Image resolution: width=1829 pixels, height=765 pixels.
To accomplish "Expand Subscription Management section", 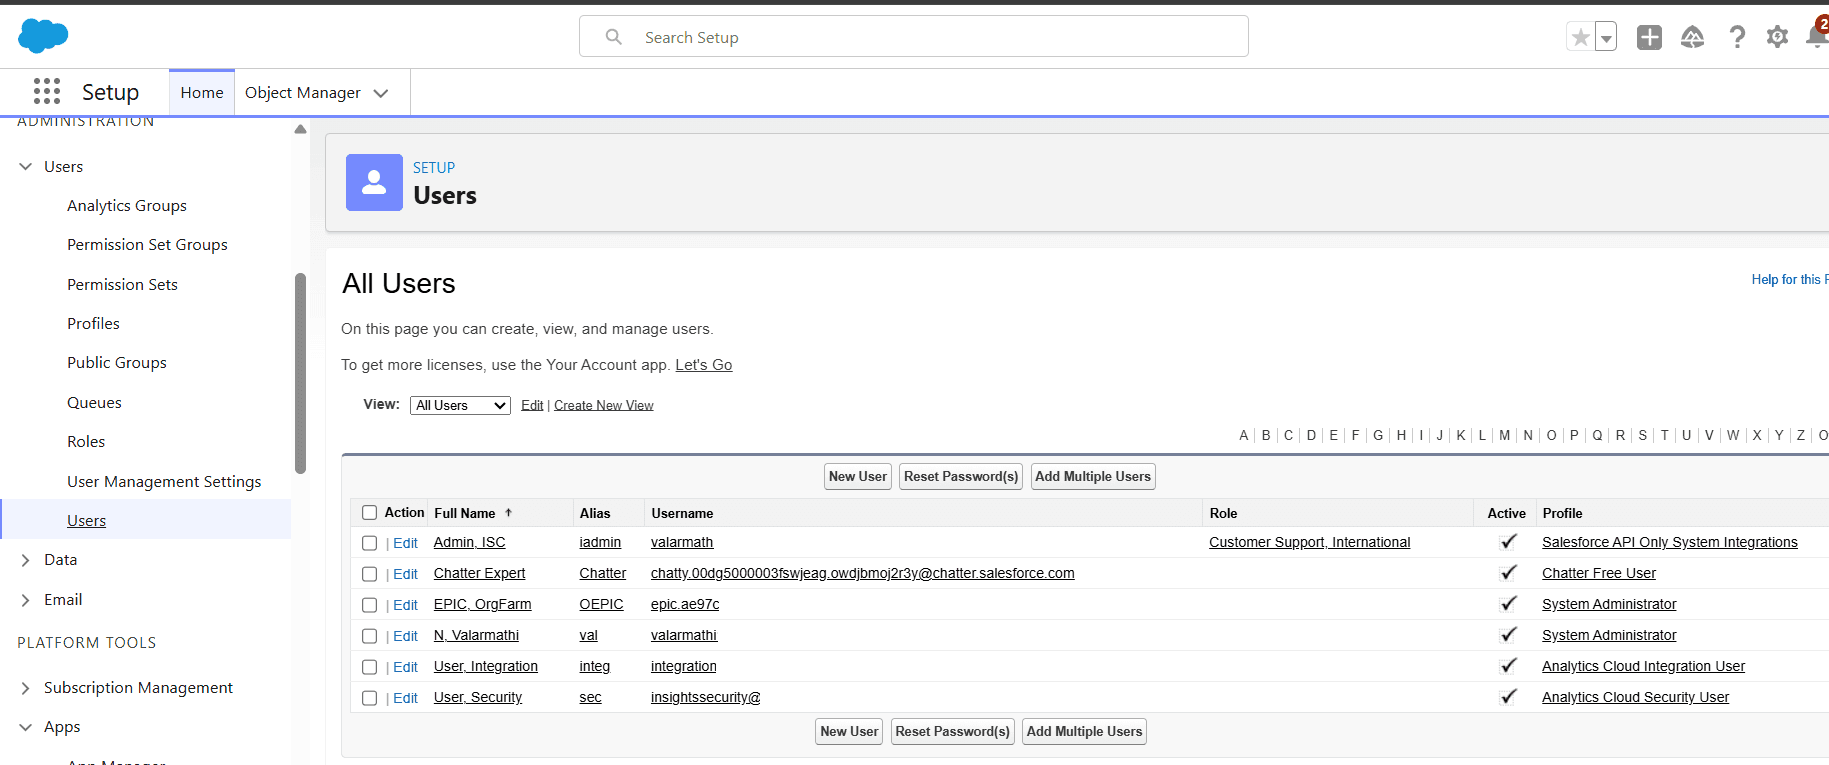I will [26, 688].
